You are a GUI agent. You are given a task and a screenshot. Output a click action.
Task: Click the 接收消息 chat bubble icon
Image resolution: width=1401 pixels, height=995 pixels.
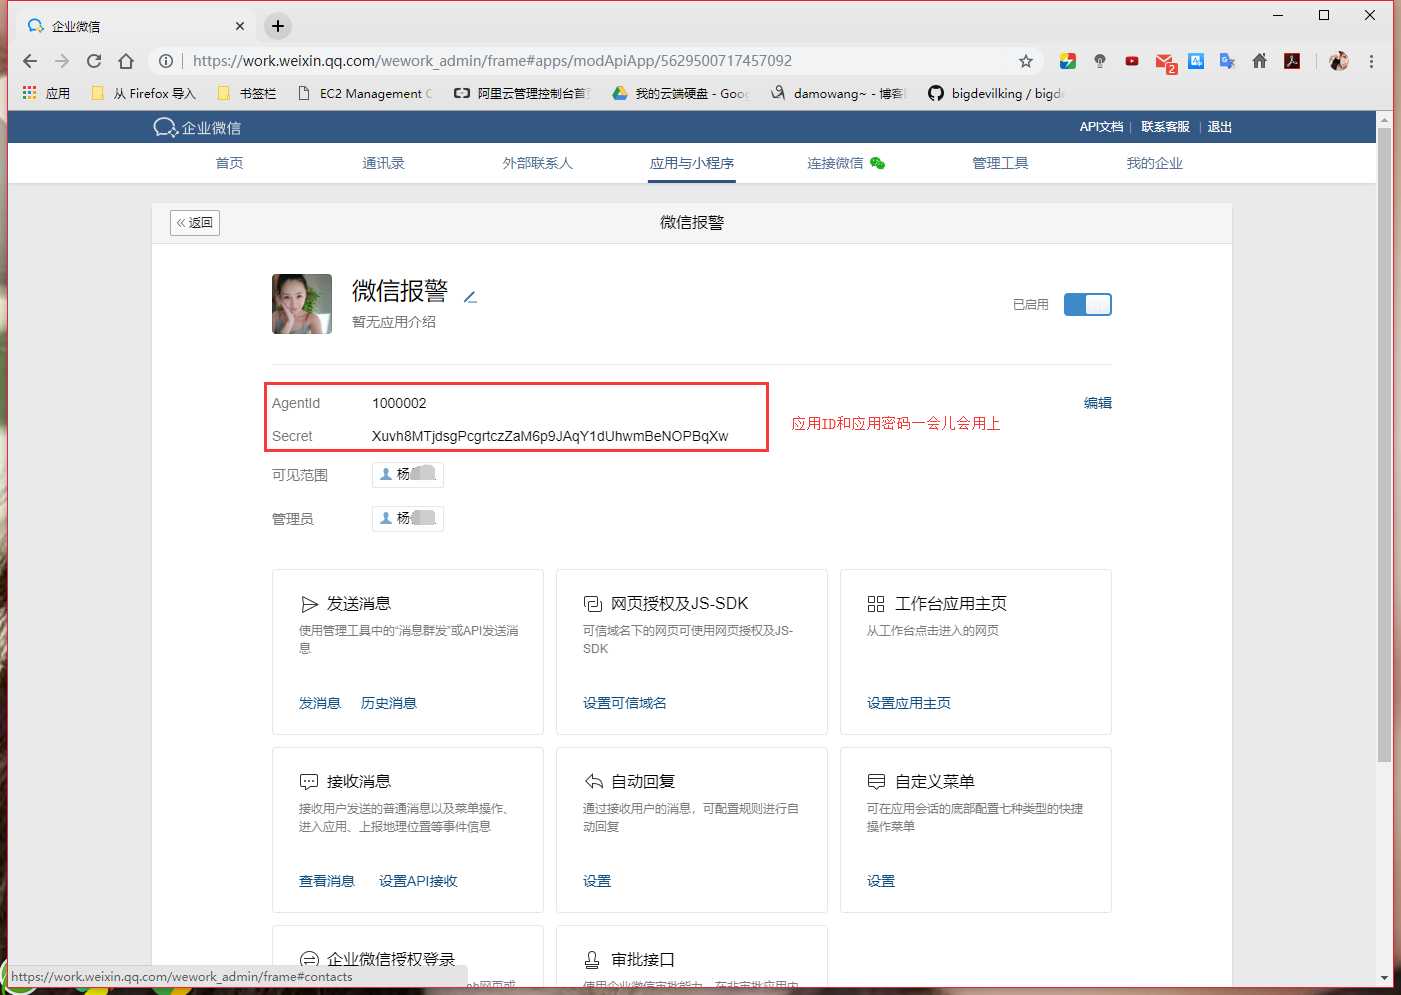pos(309,782)
